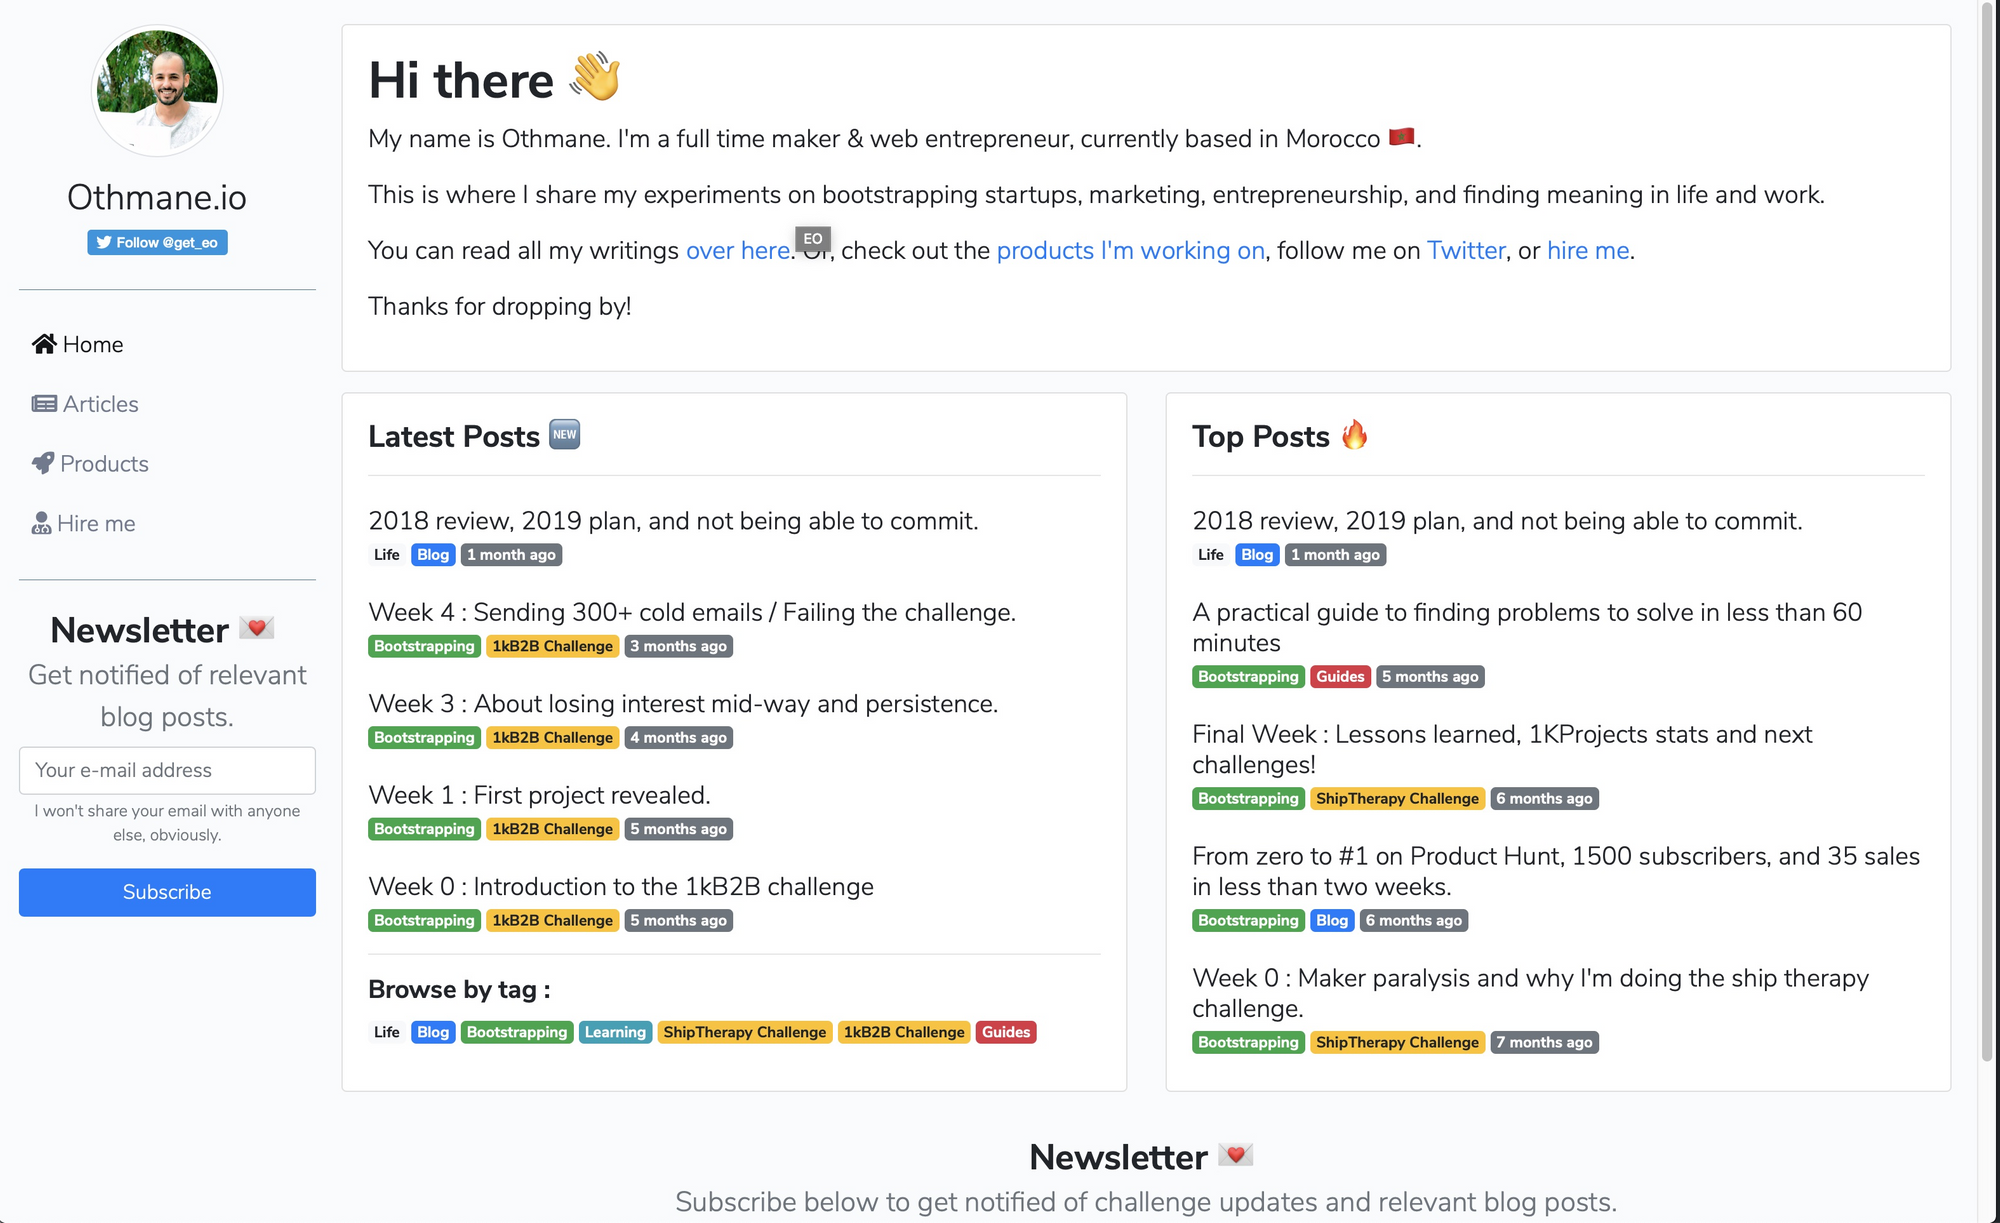Screen dimensions: 2000x1223
Task: Click the Hire me person icon
Action: point(41,523)
